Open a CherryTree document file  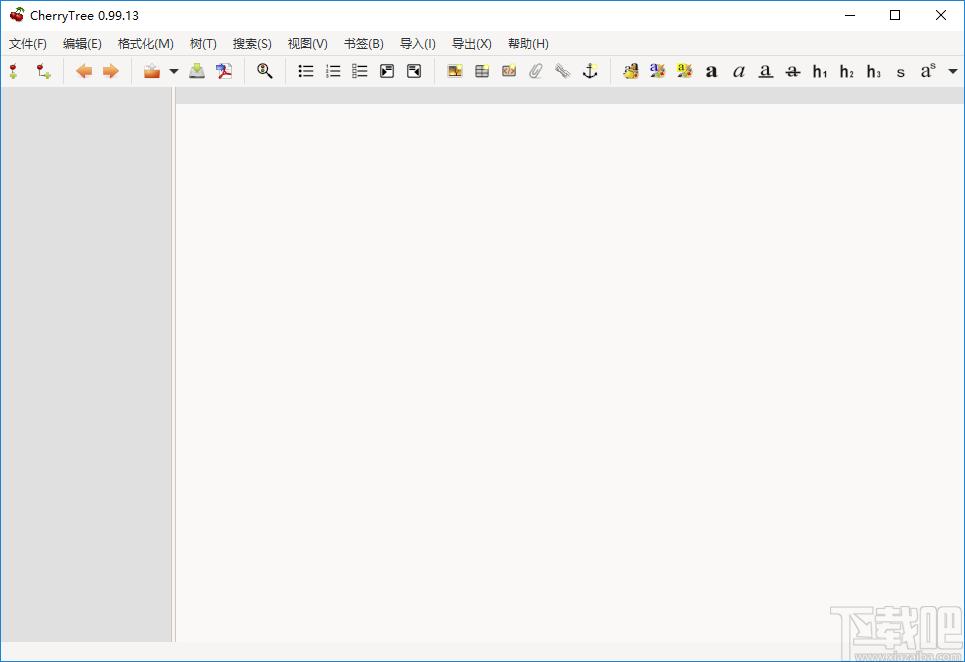(x=151, y=71)
